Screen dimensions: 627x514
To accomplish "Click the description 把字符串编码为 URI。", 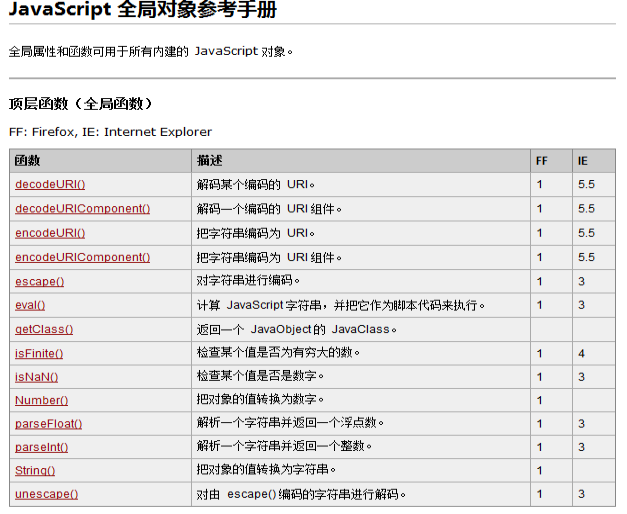I will (256, 233).
